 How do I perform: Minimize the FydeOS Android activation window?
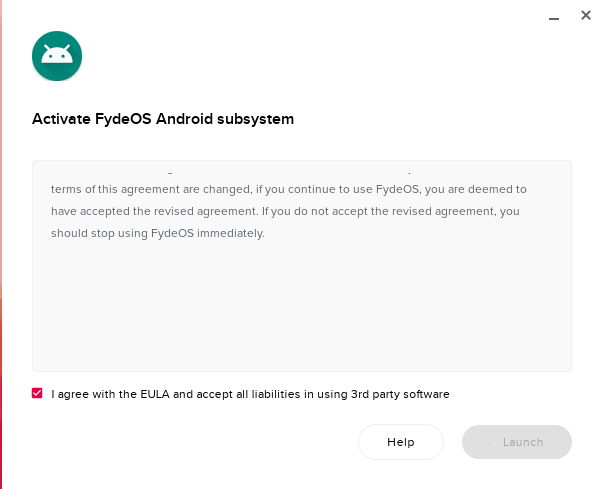point(554,18)
